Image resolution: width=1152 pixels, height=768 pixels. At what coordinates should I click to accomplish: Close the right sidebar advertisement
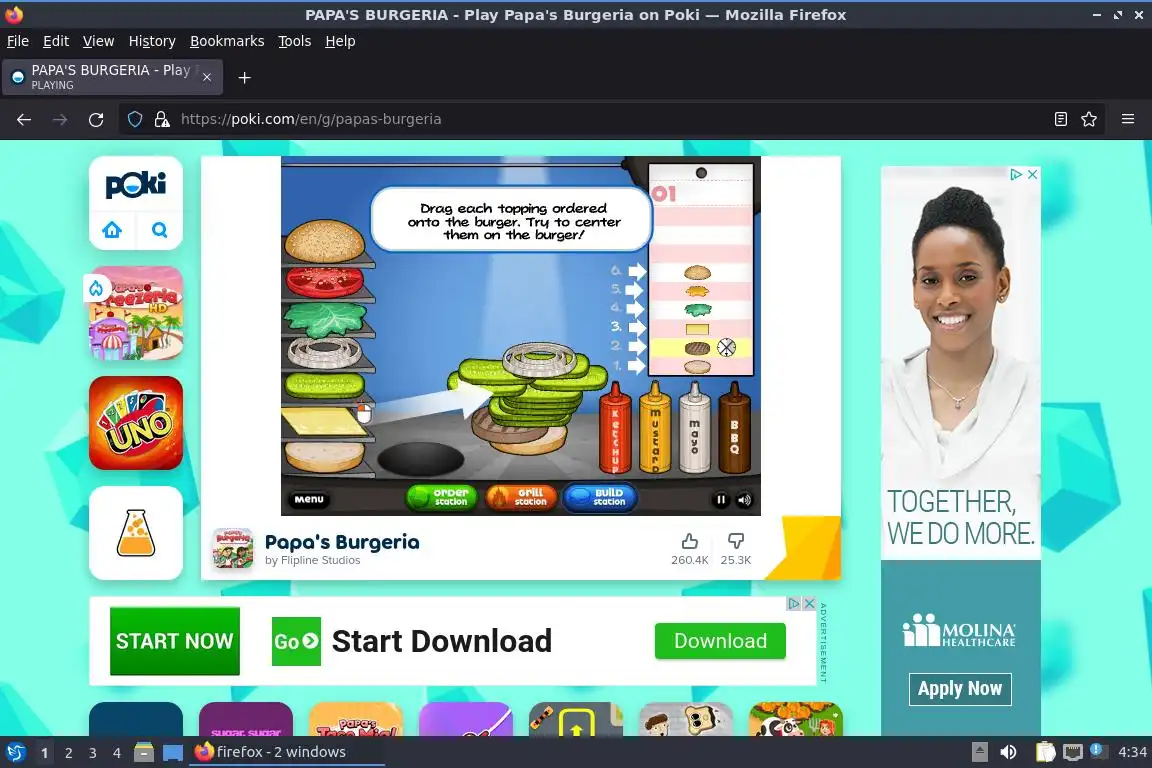point(1032,174)
